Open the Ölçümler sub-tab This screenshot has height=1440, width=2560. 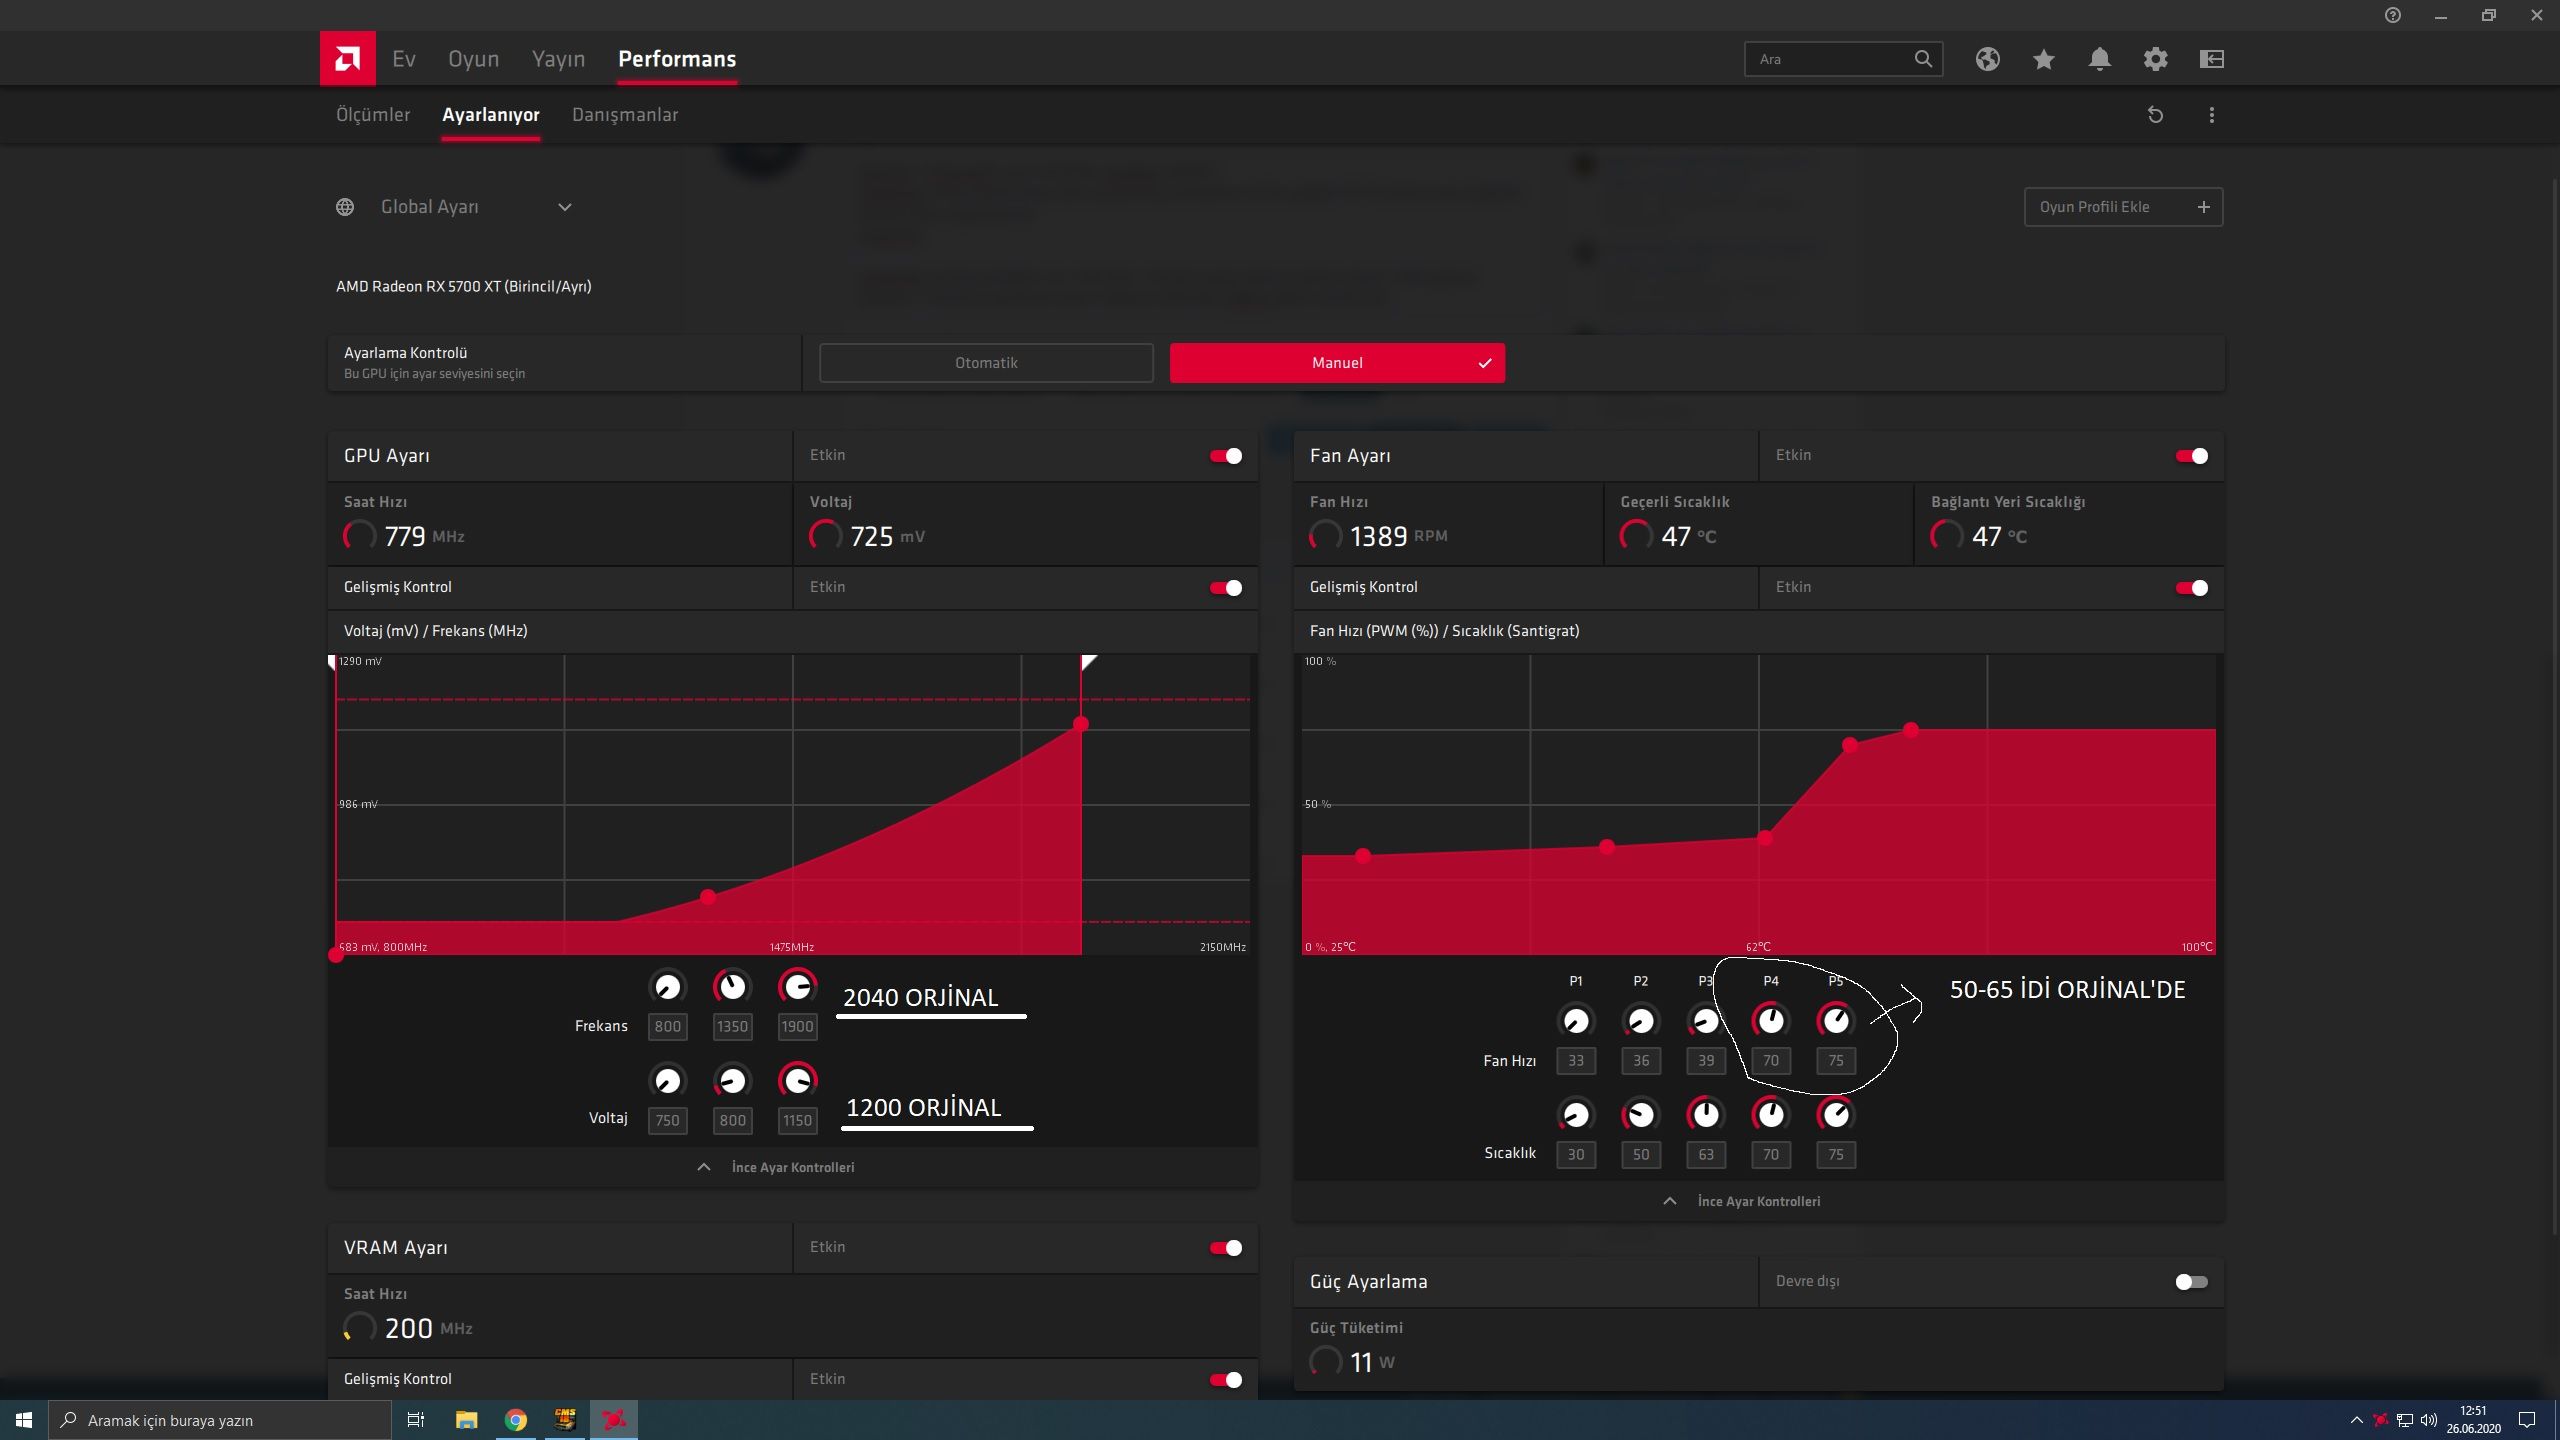tap(373, 115)
